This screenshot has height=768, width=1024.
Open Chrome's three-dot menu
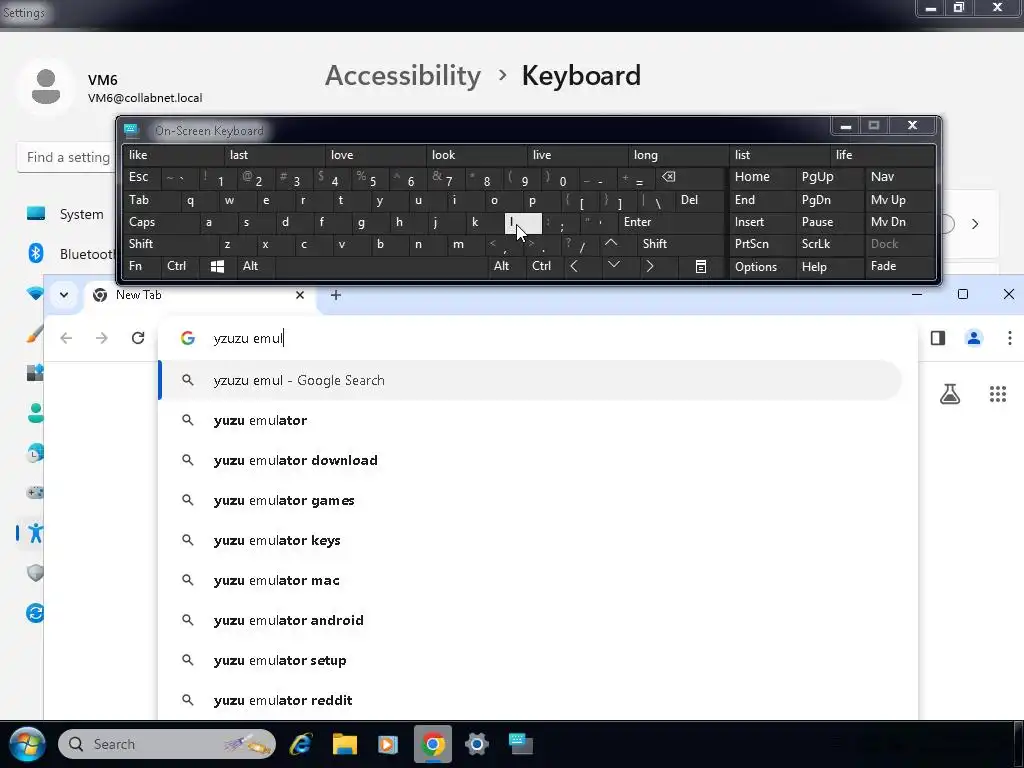1010,338
